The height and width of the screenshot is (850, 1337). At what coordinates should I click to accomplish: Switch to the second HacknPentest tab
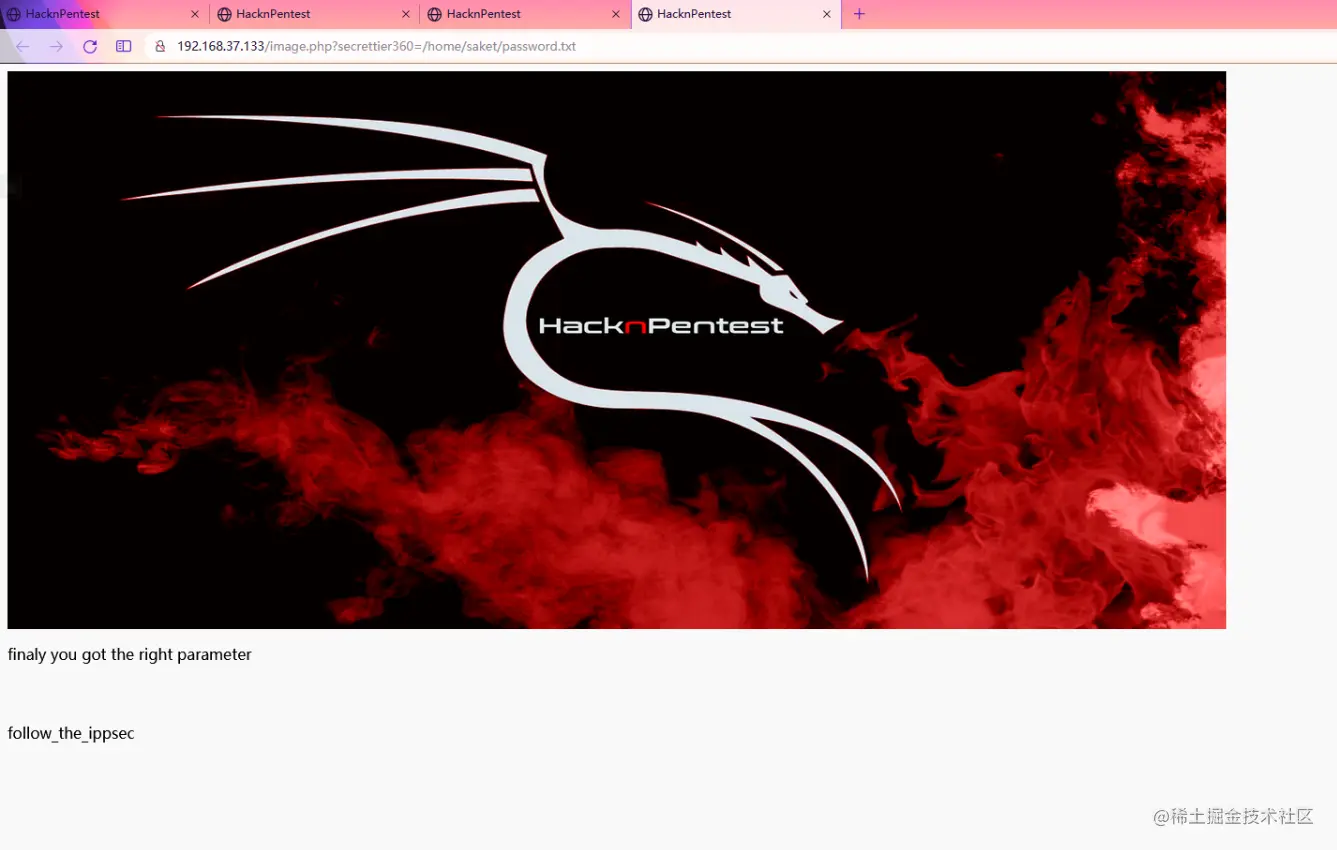coord(315,14)
